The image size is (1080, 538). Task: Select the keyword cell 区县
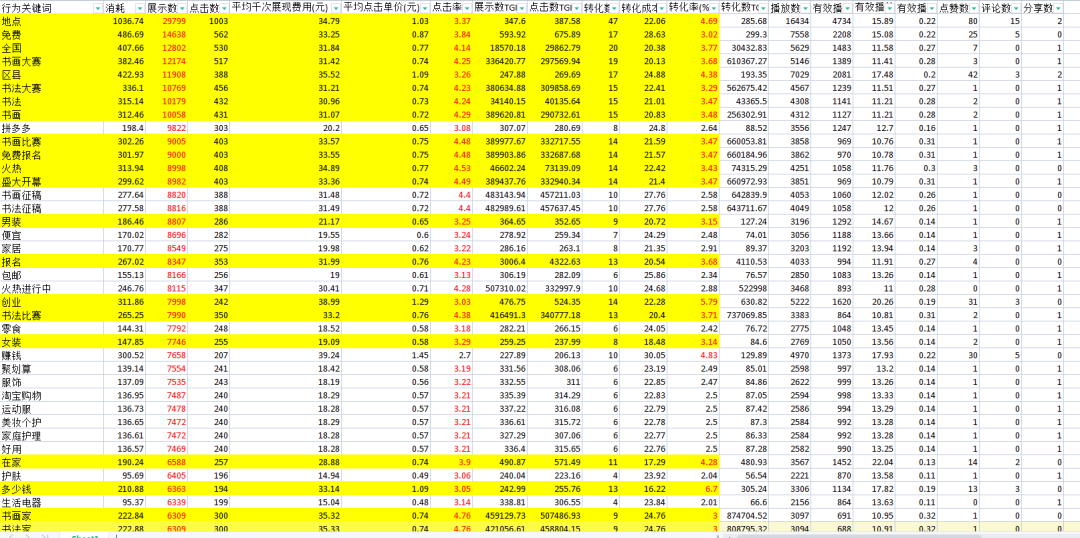pos(52,75)
